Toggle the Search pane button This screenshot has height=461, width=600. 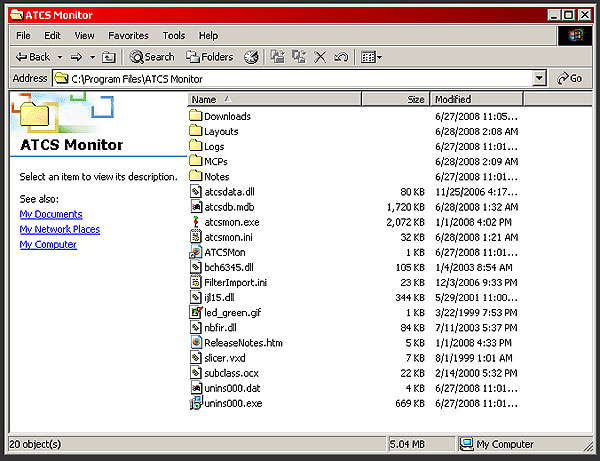[152, 57]
